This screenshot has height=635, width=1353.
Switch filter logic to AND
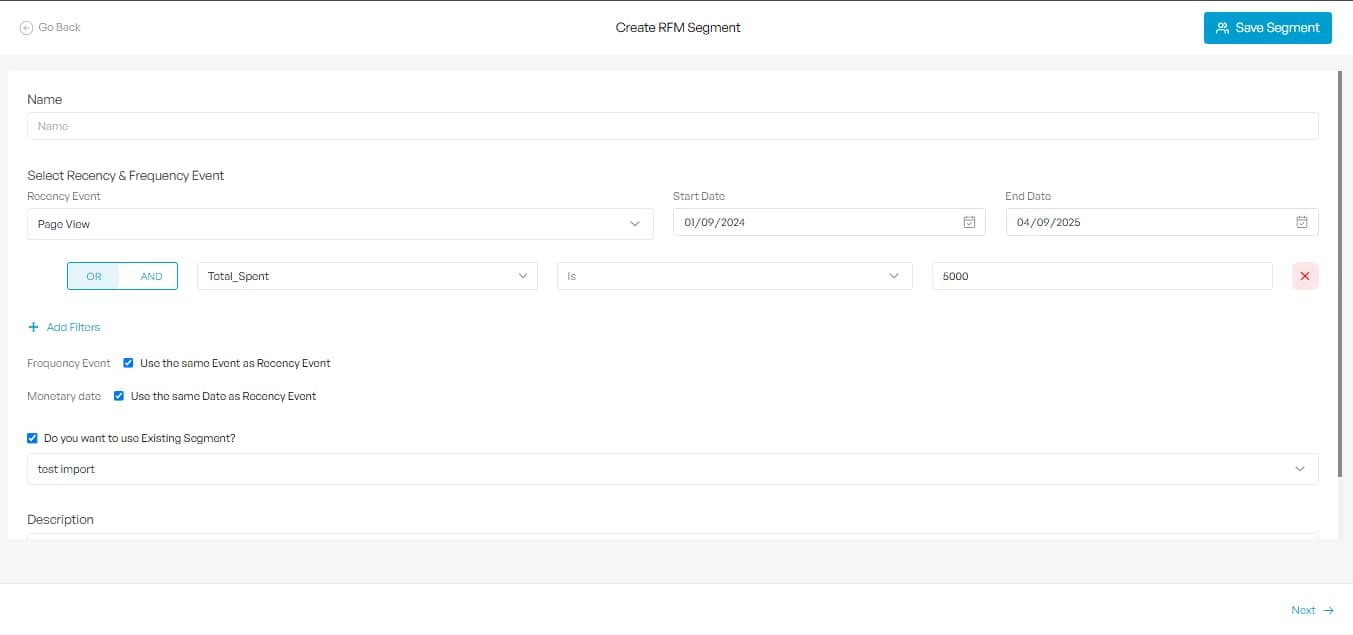[x=150, y=276]
